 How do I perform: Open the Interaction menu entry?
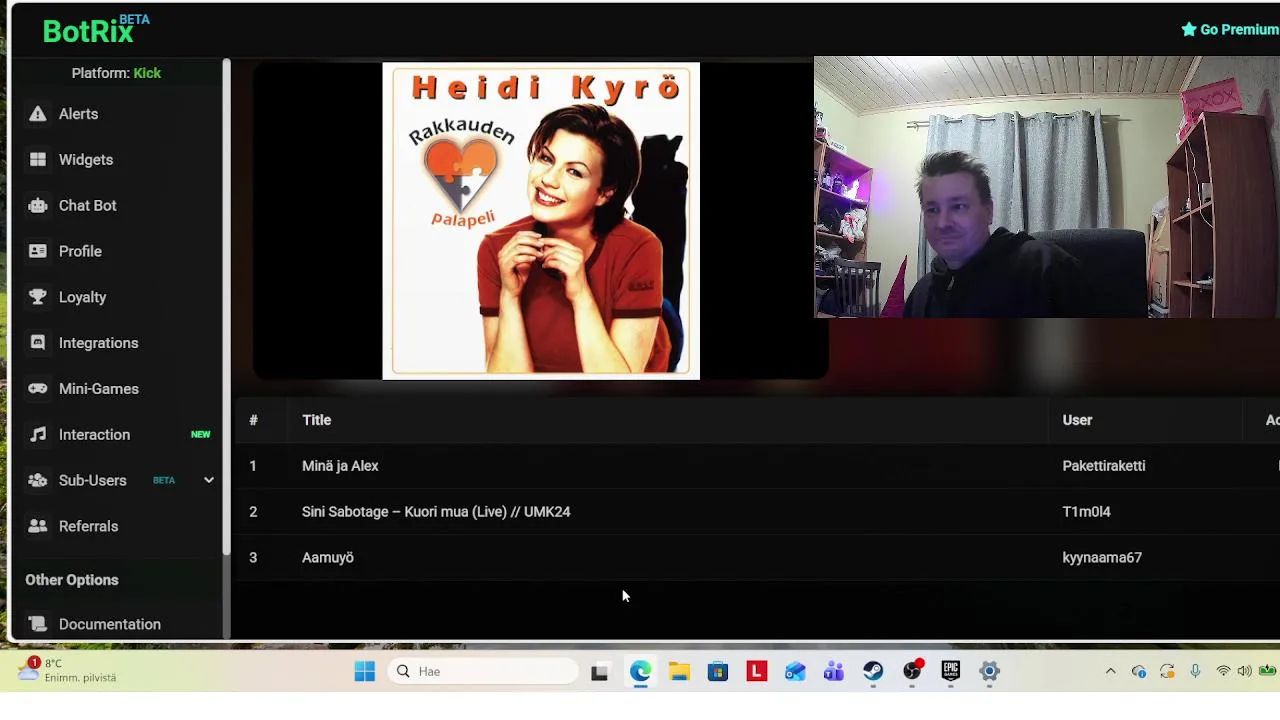click(94, 435)
